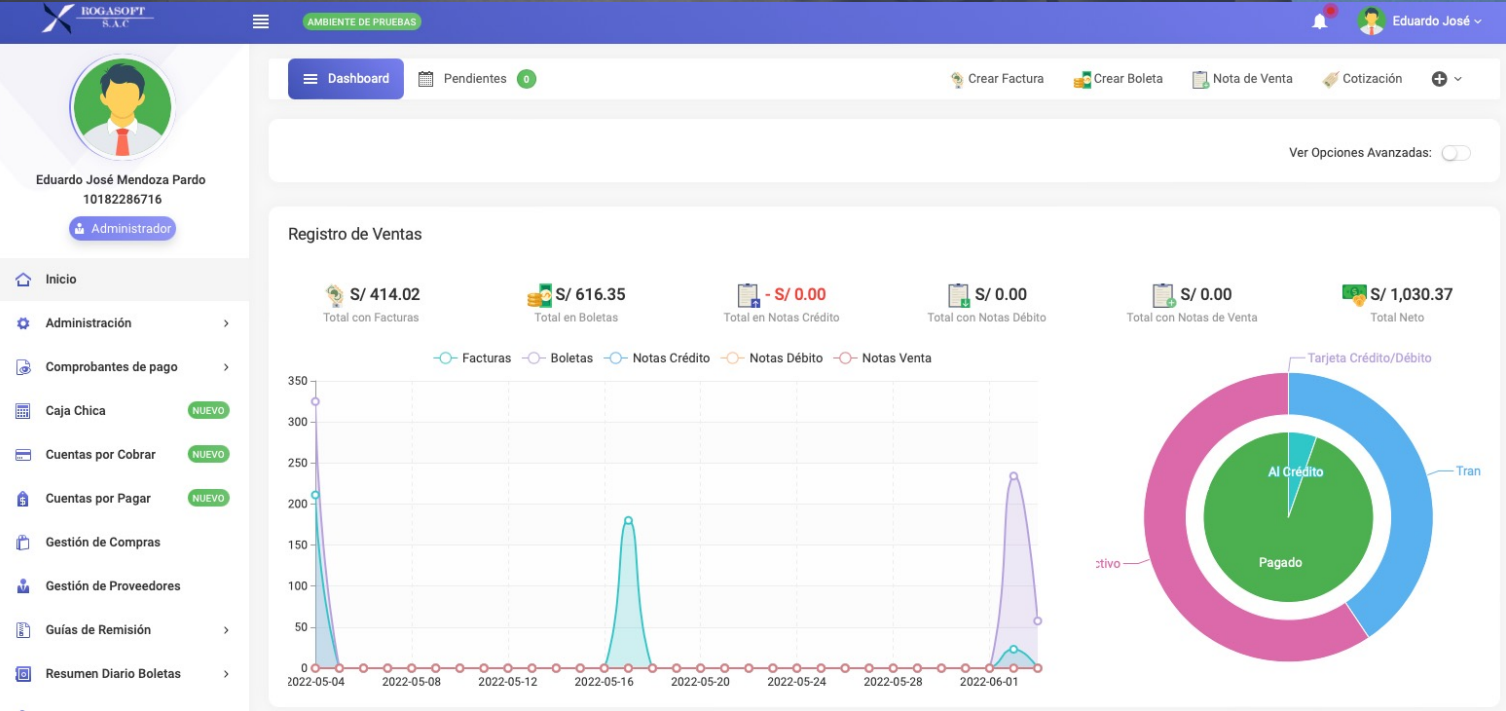Enable Ver Opciones Avanzadas switch
This screenshot has width=1506, height=711.
pos(1456,152)
